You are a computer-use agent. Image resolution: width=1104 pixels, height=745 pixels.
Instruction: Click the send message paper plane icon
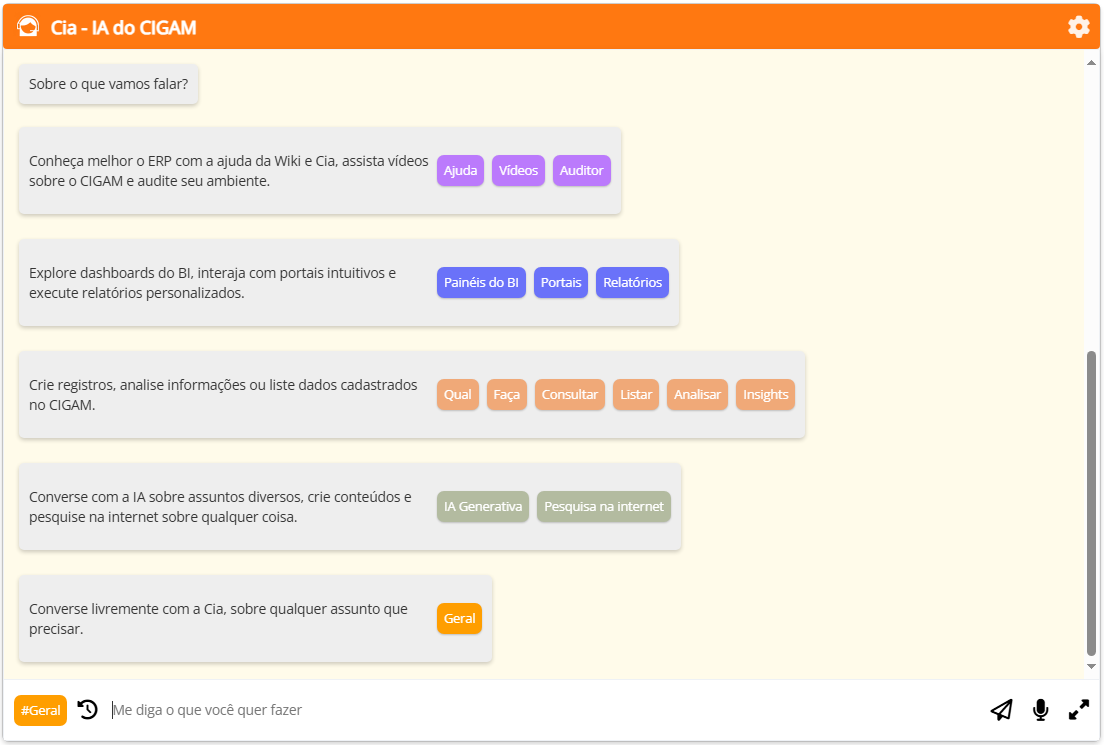click(x=1001, y=710)
